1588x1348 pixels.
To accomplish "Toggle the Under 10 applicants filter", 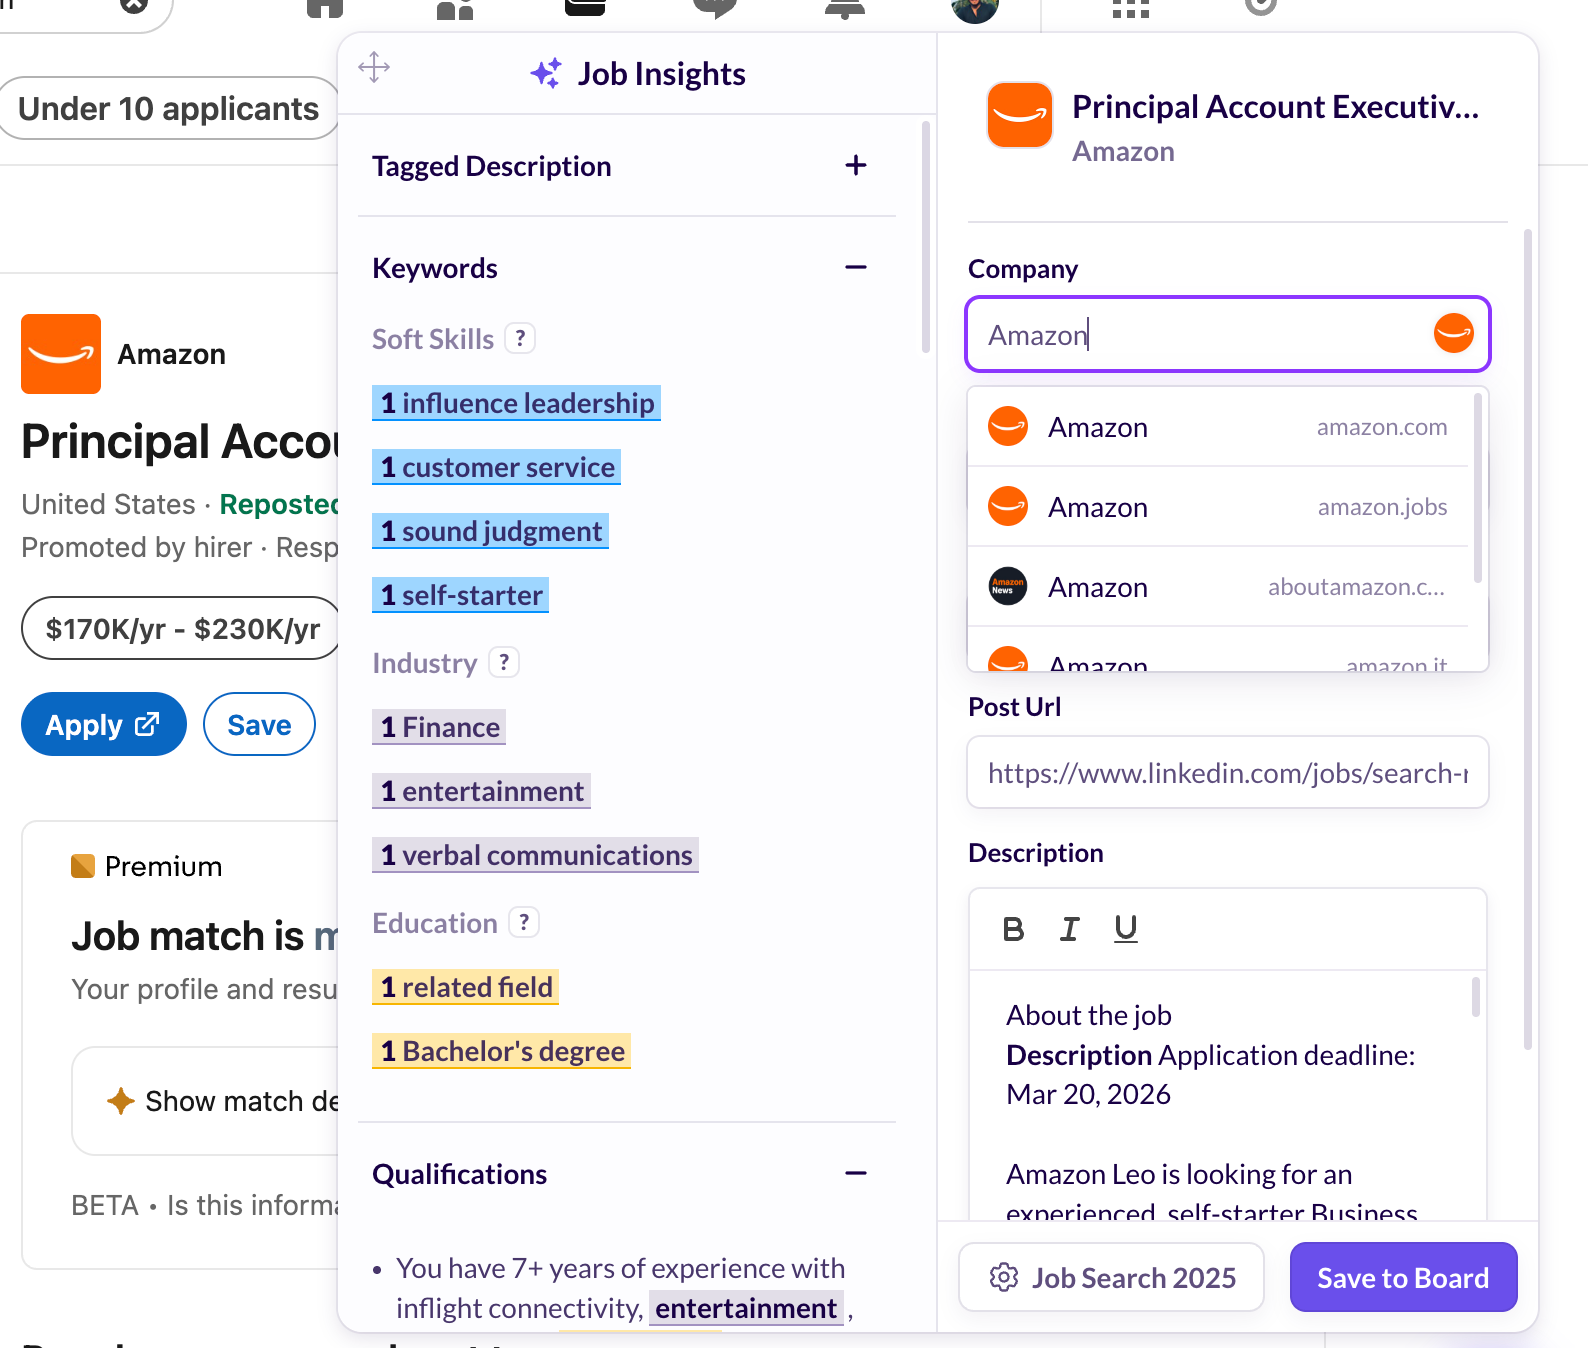I will (x=168, y=108).
